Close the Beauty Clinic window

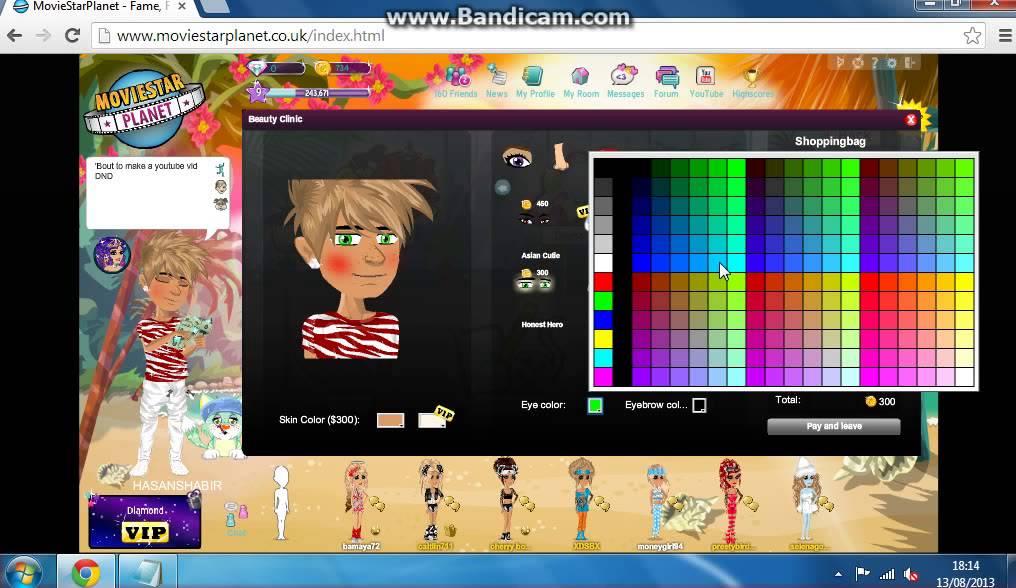pyautogui.click(x=910, y=119)
